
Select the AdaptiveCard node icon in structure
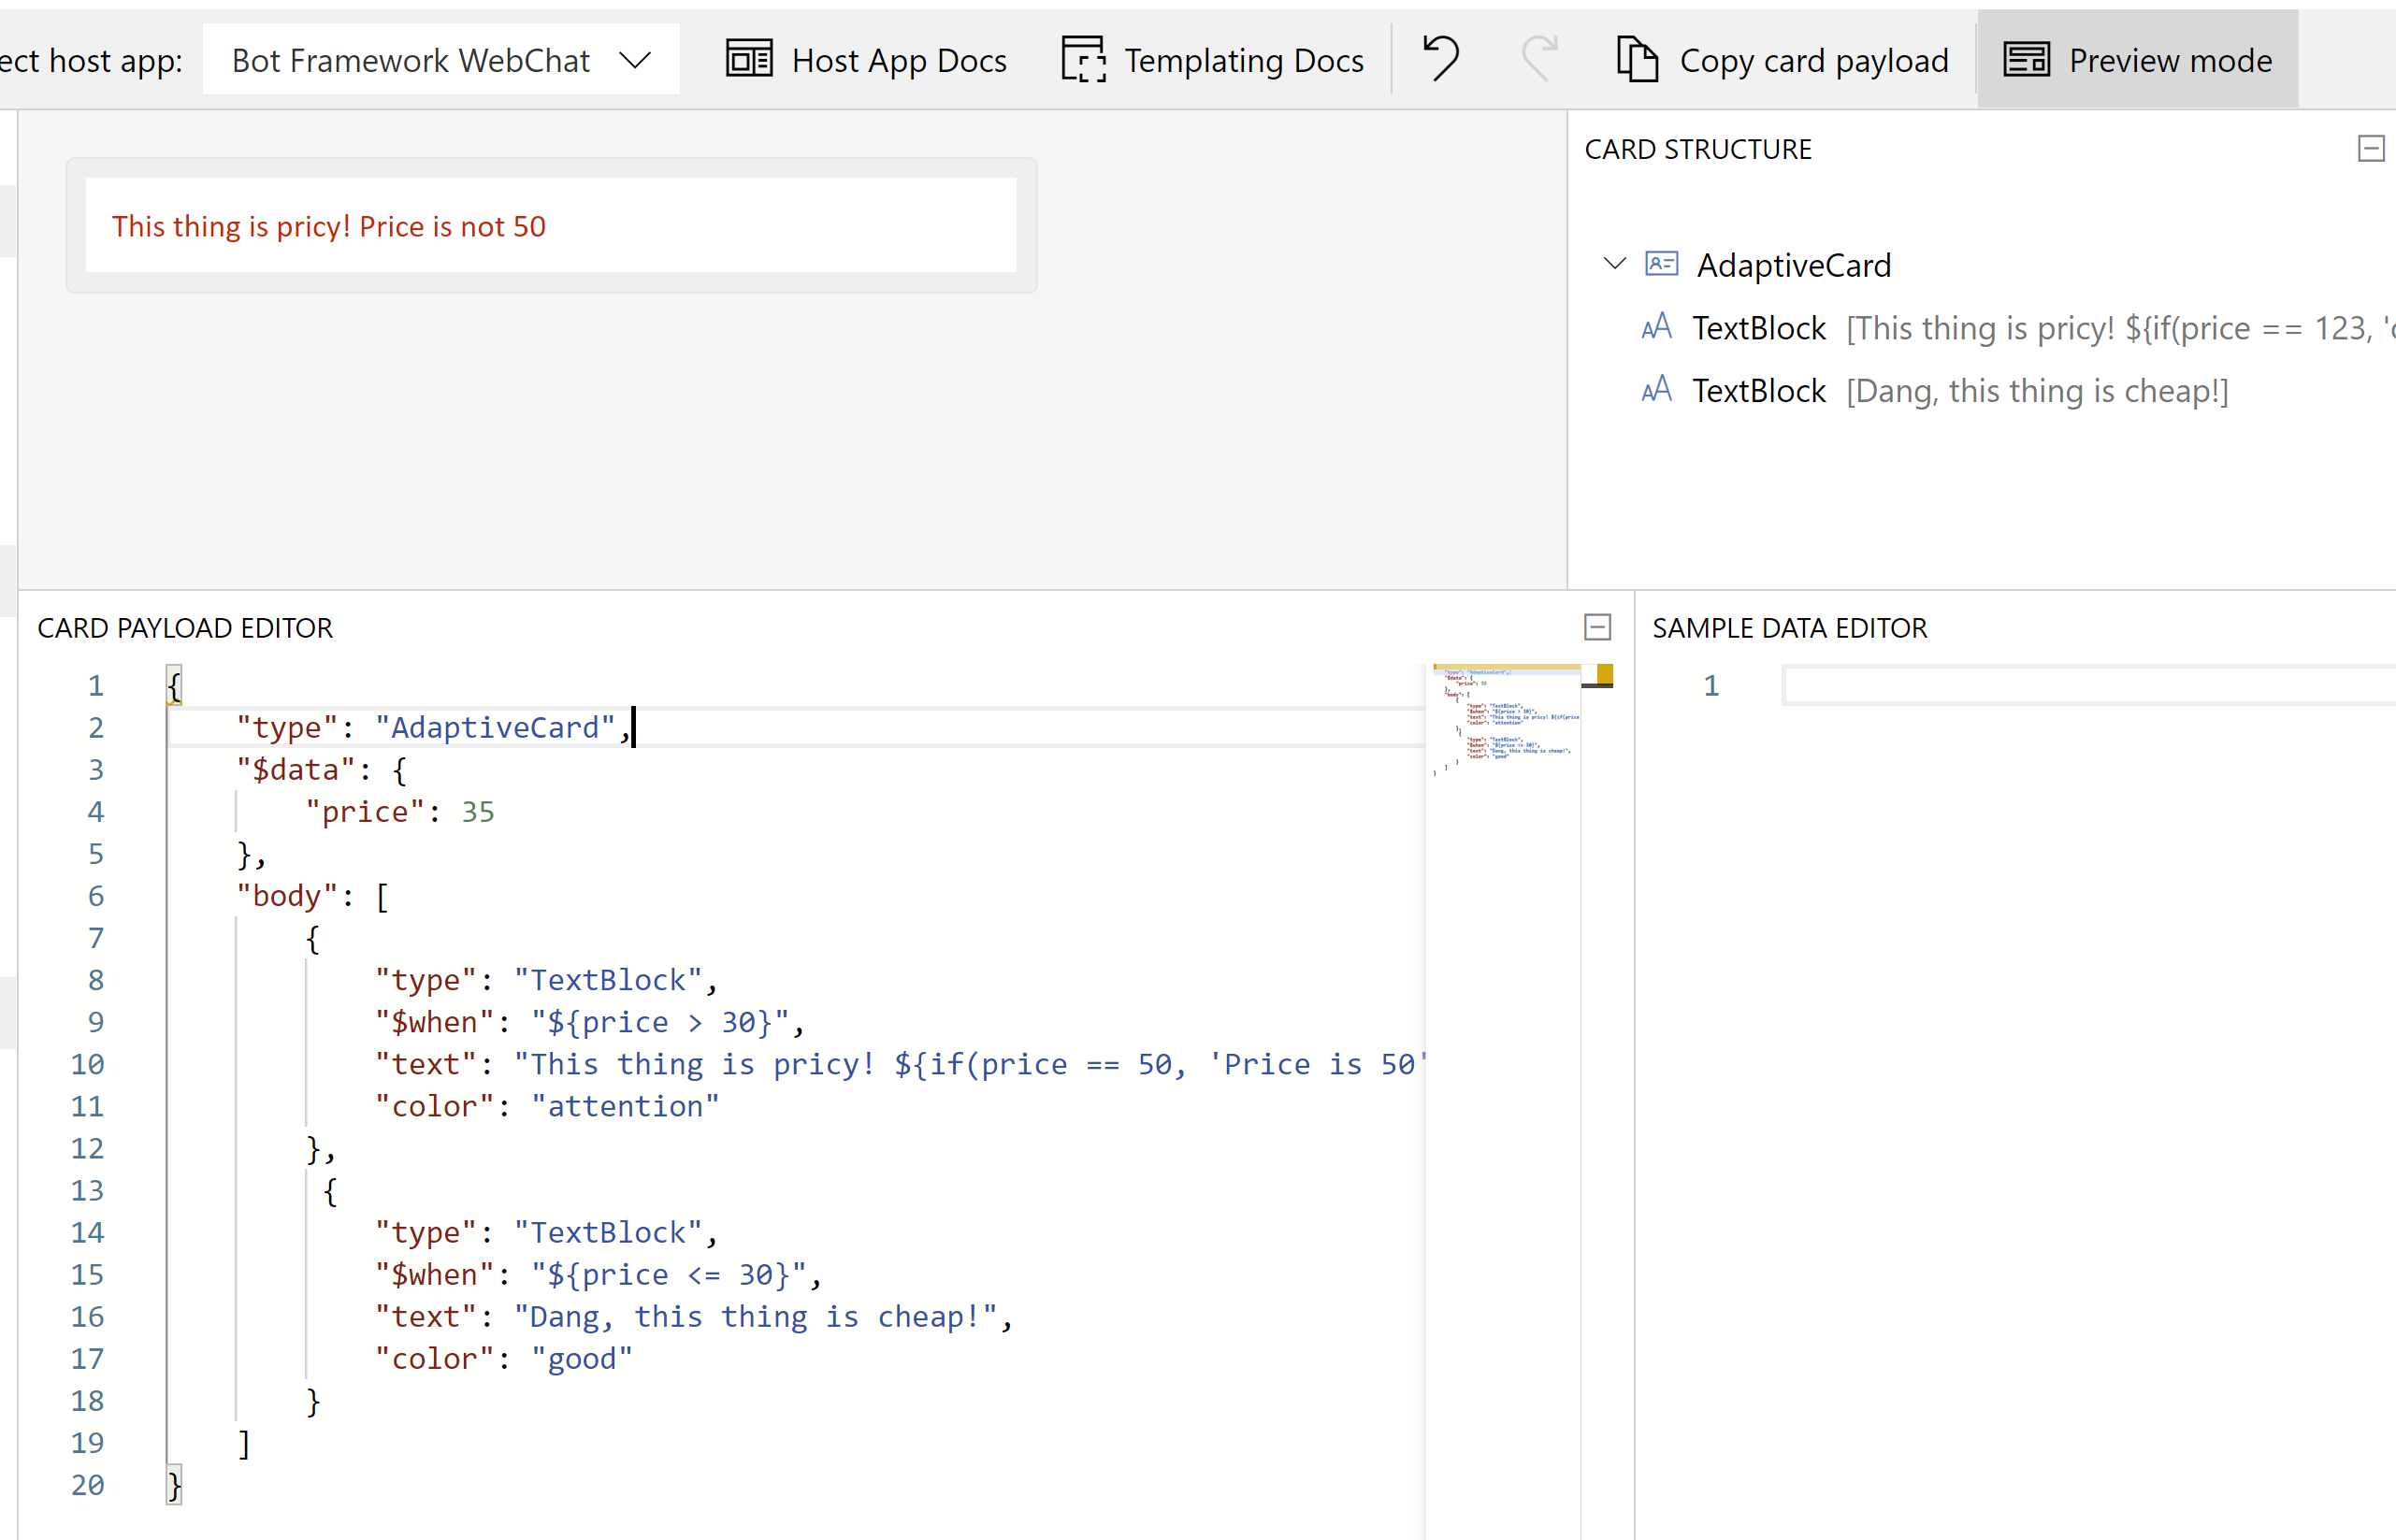click(1661, 264)
